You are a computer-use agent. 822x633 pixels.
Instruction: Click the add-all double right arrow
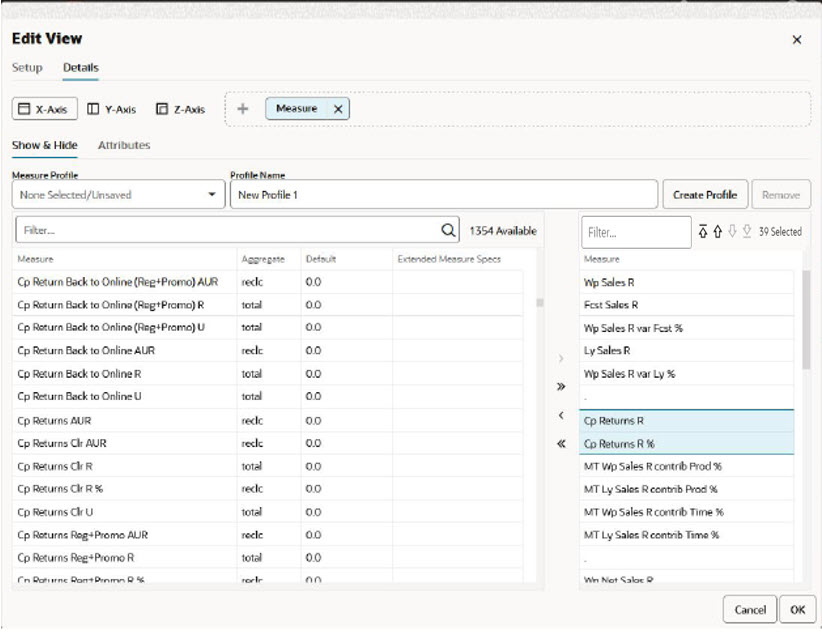pyautogui.click(x=561, y=387)
